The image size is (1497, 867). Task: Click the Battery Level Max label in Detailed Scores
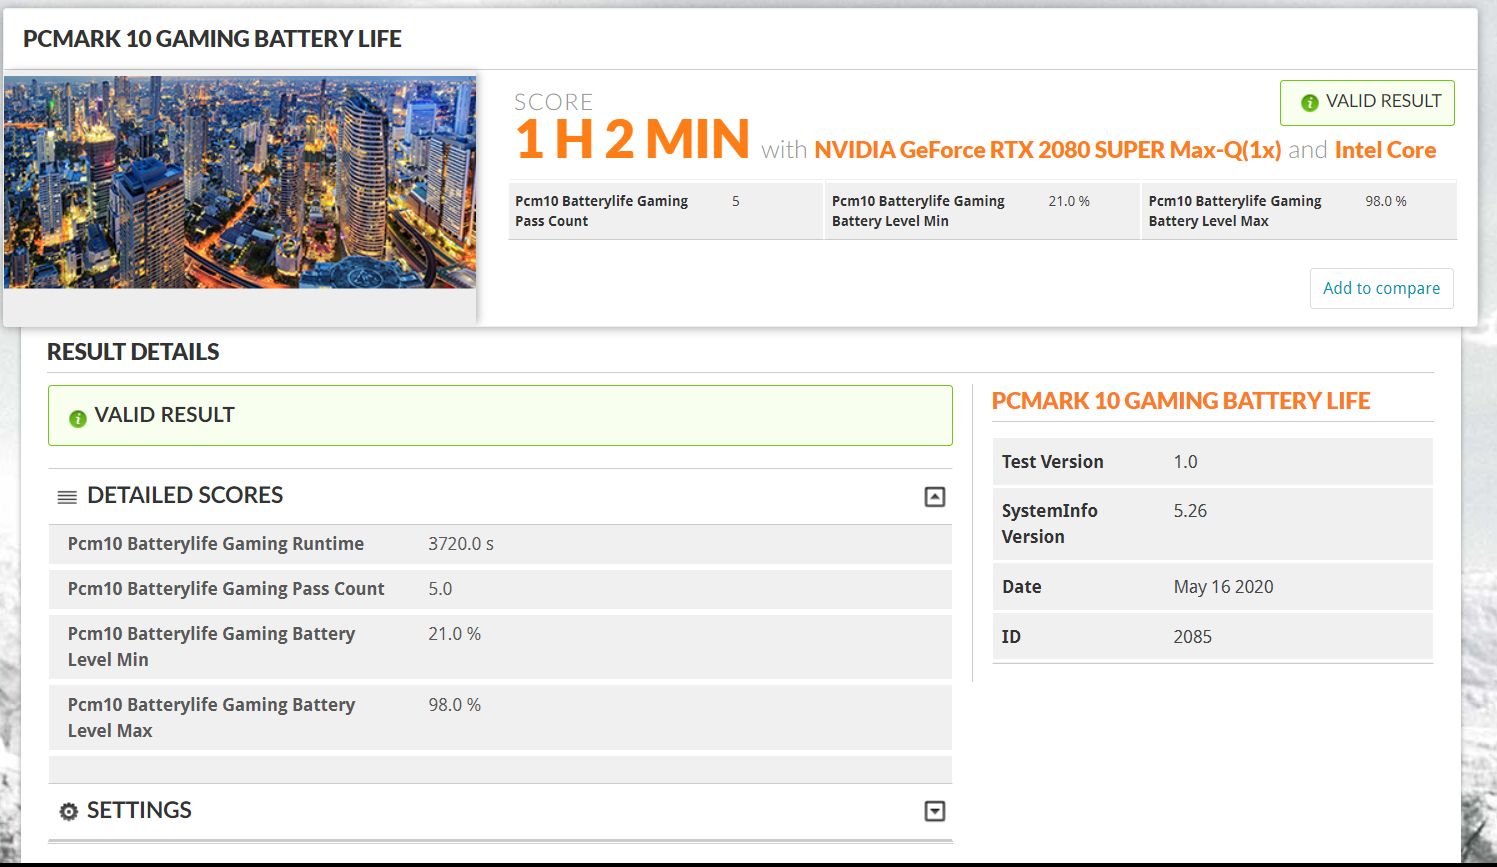click(211, 718)
